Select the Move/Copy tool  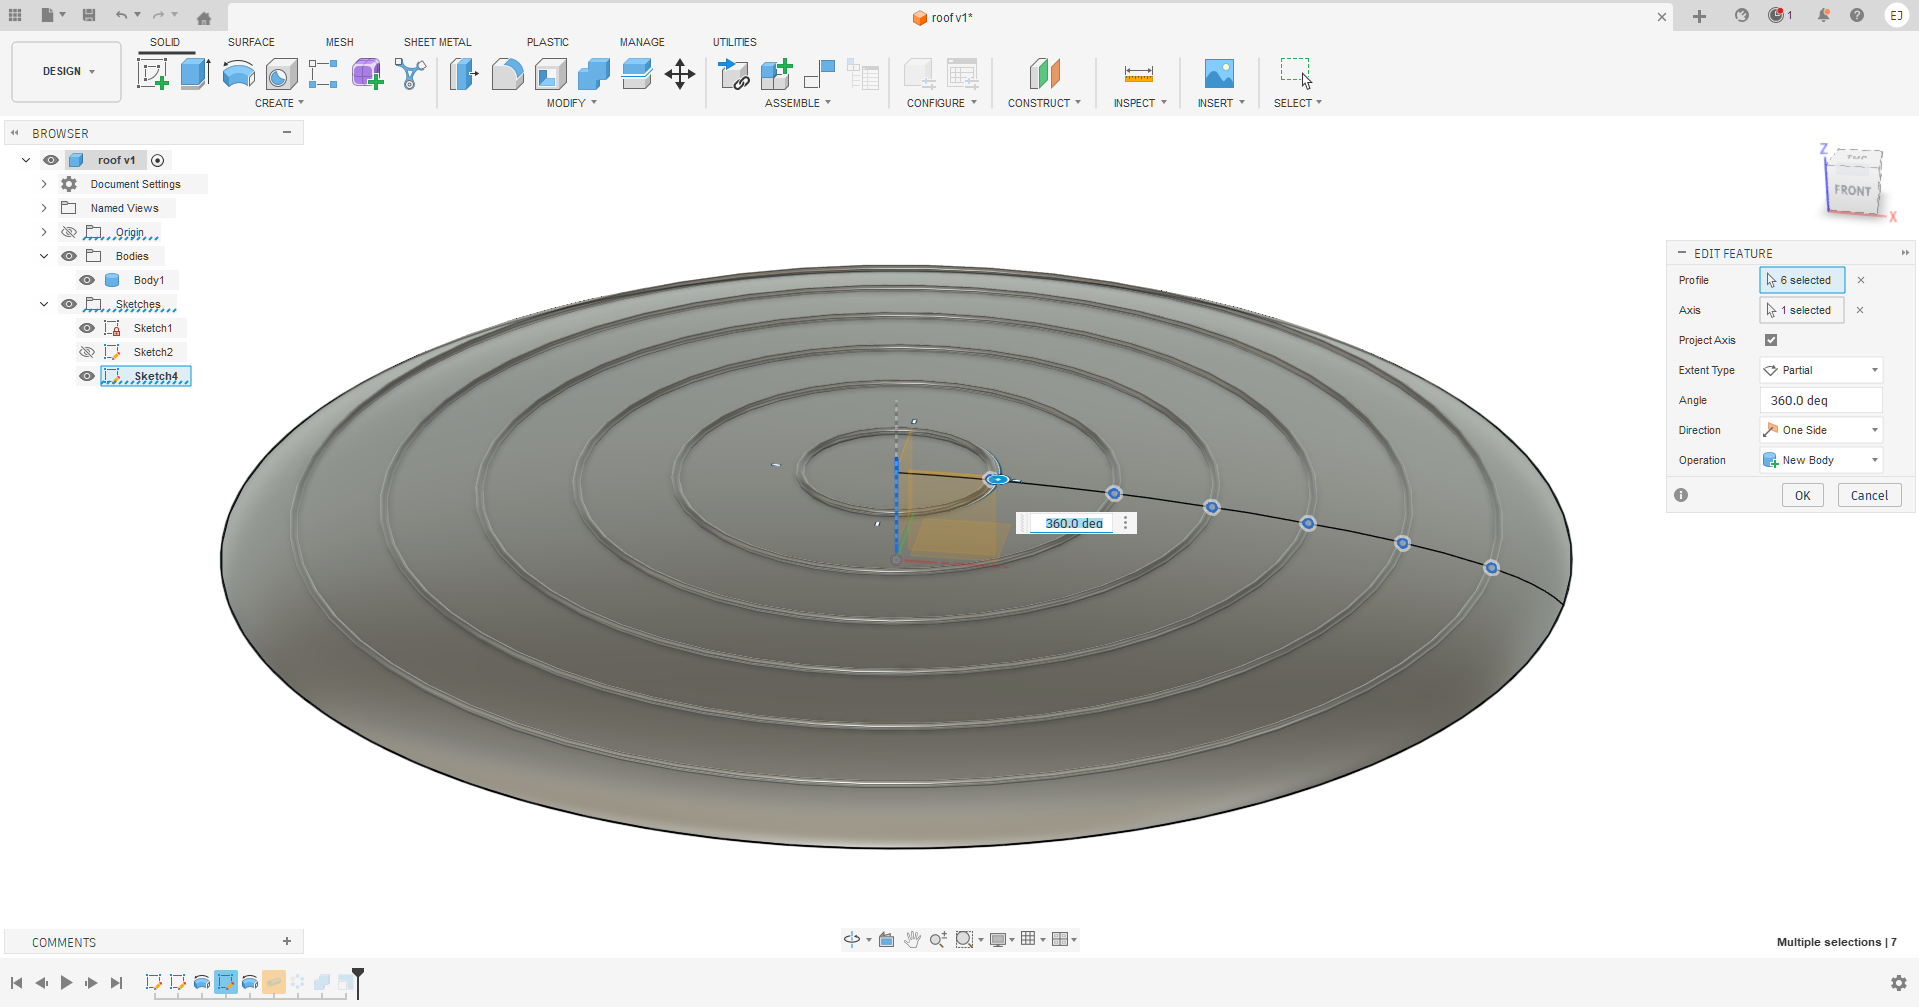coord(680,74)
